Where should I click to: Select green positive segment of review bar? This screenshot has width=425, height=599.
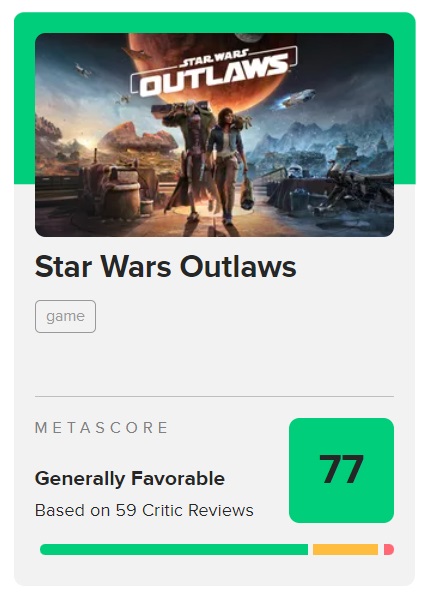pos(174,549)
